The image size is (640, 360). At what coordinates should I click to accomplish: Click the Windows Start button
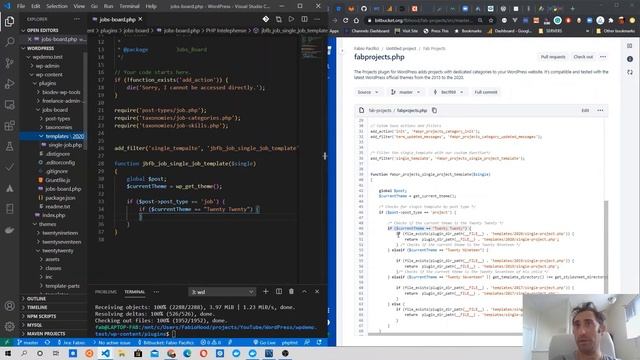tap(8, 353)
